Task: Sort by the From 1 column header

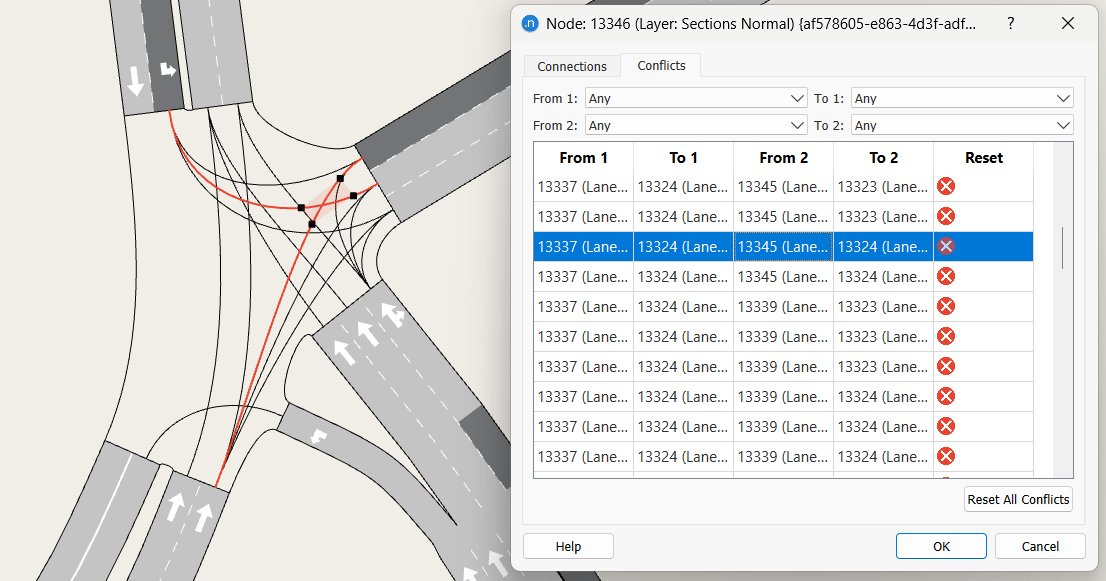Action: tap(583, 158)
